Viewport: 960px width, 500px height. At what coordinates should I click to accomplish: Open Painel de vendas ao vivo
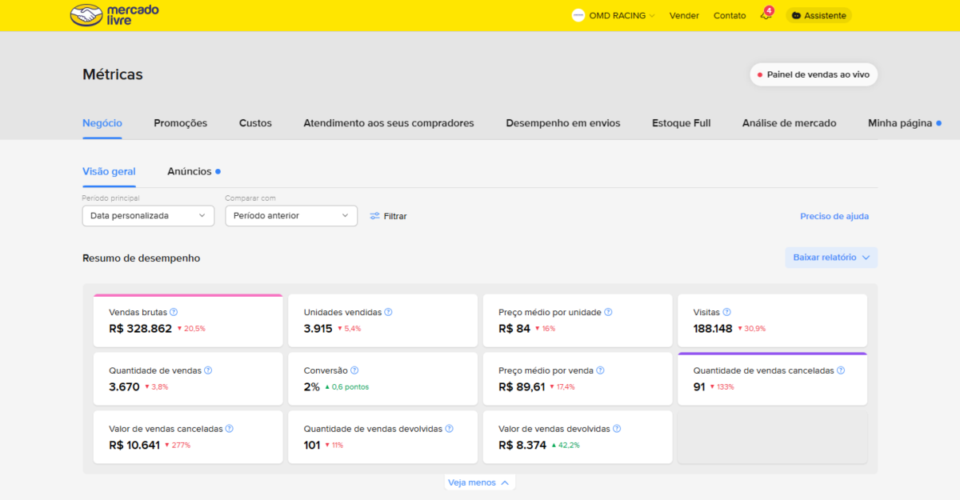click(814, 75)
